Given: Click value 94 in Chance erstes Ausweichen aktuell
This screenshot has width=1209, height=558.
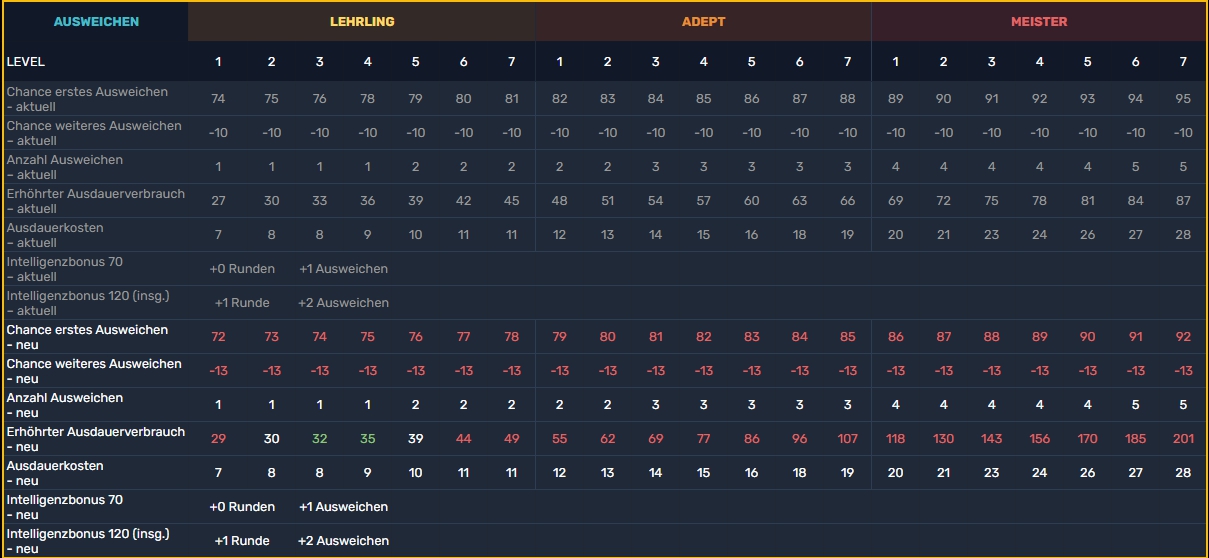Looking at the screenshot, I should pyautogui.click(x=1135, y=98).
